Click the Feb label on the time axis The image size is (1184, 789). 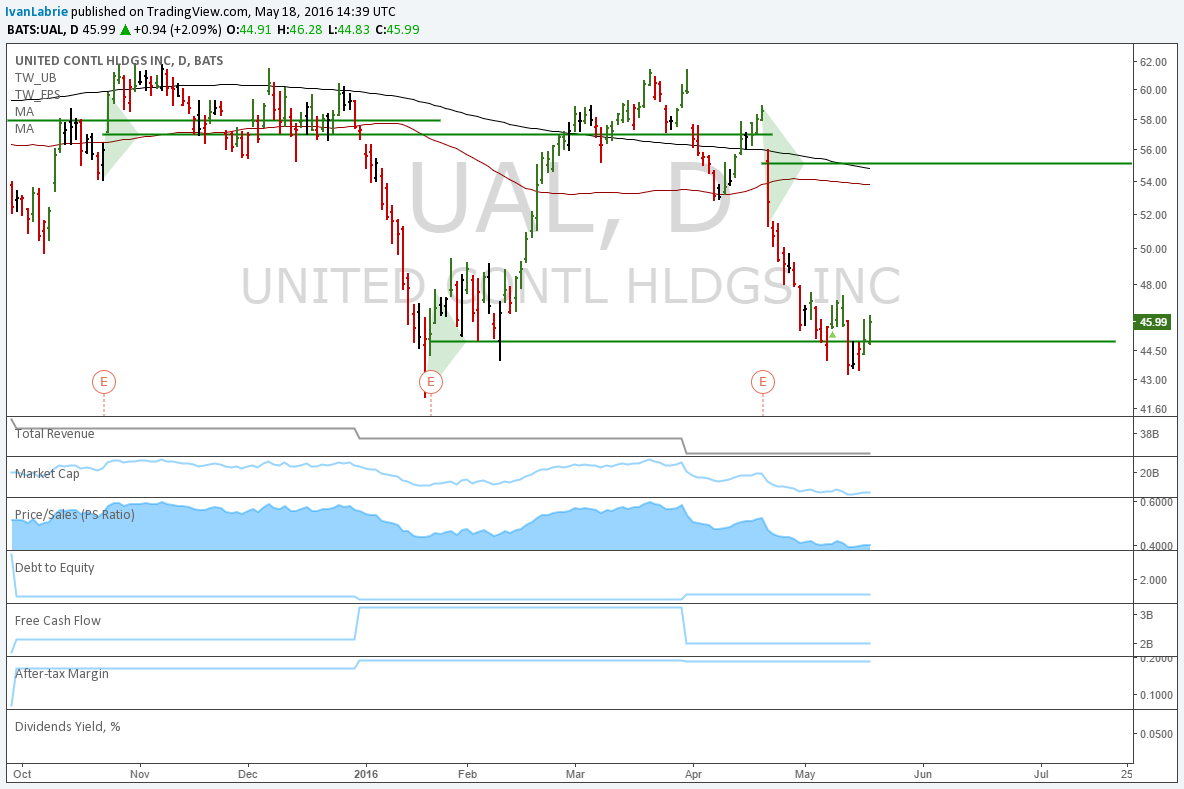click(467, 774)
